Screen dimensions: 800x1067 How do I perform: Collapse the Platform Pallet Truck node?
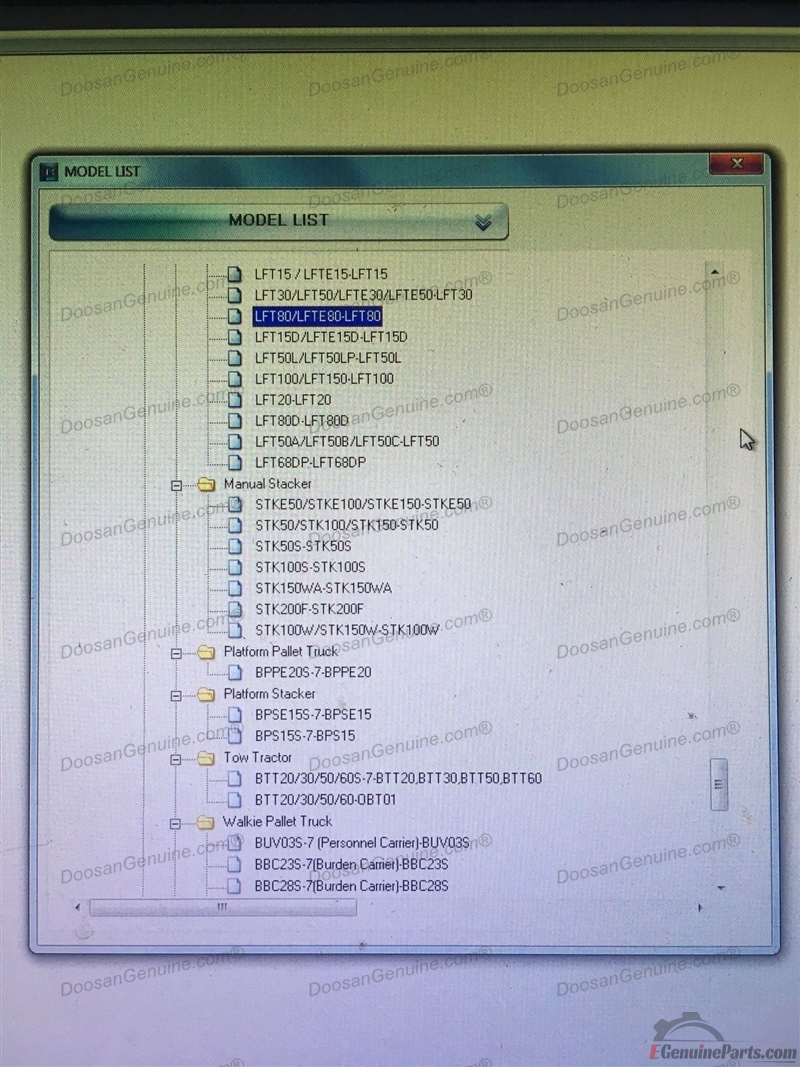coord(177,653)
